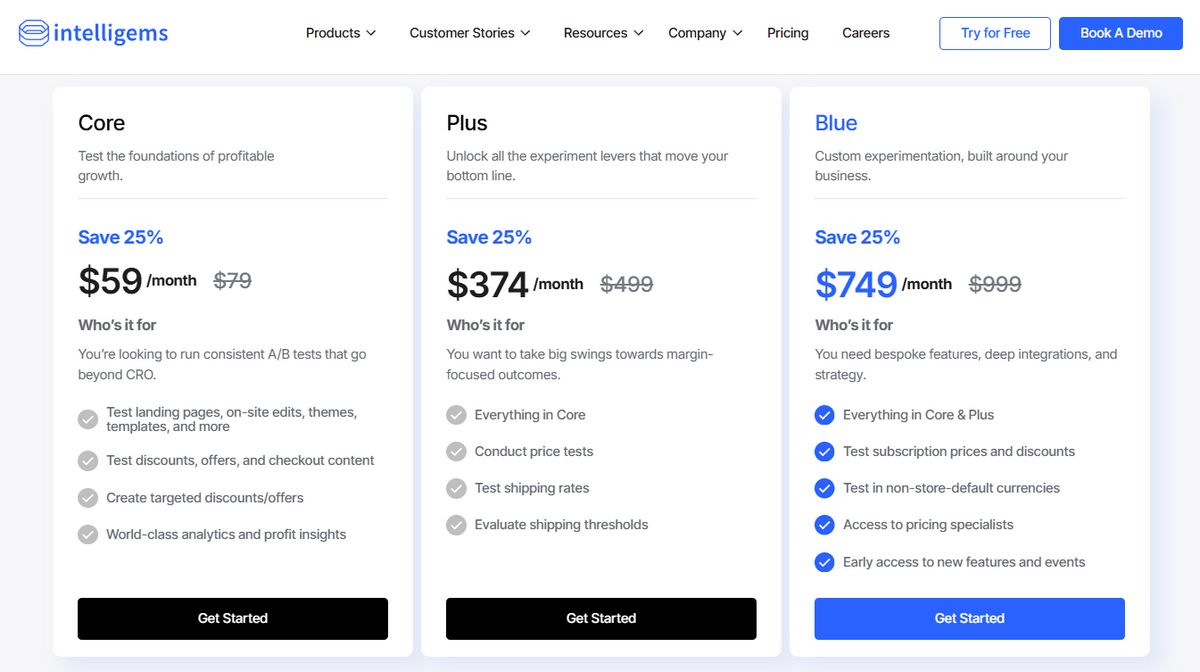Click the Intelligems logo
Image resolution: width=1200 pixels, height=672 pixels.
(92, 32)
